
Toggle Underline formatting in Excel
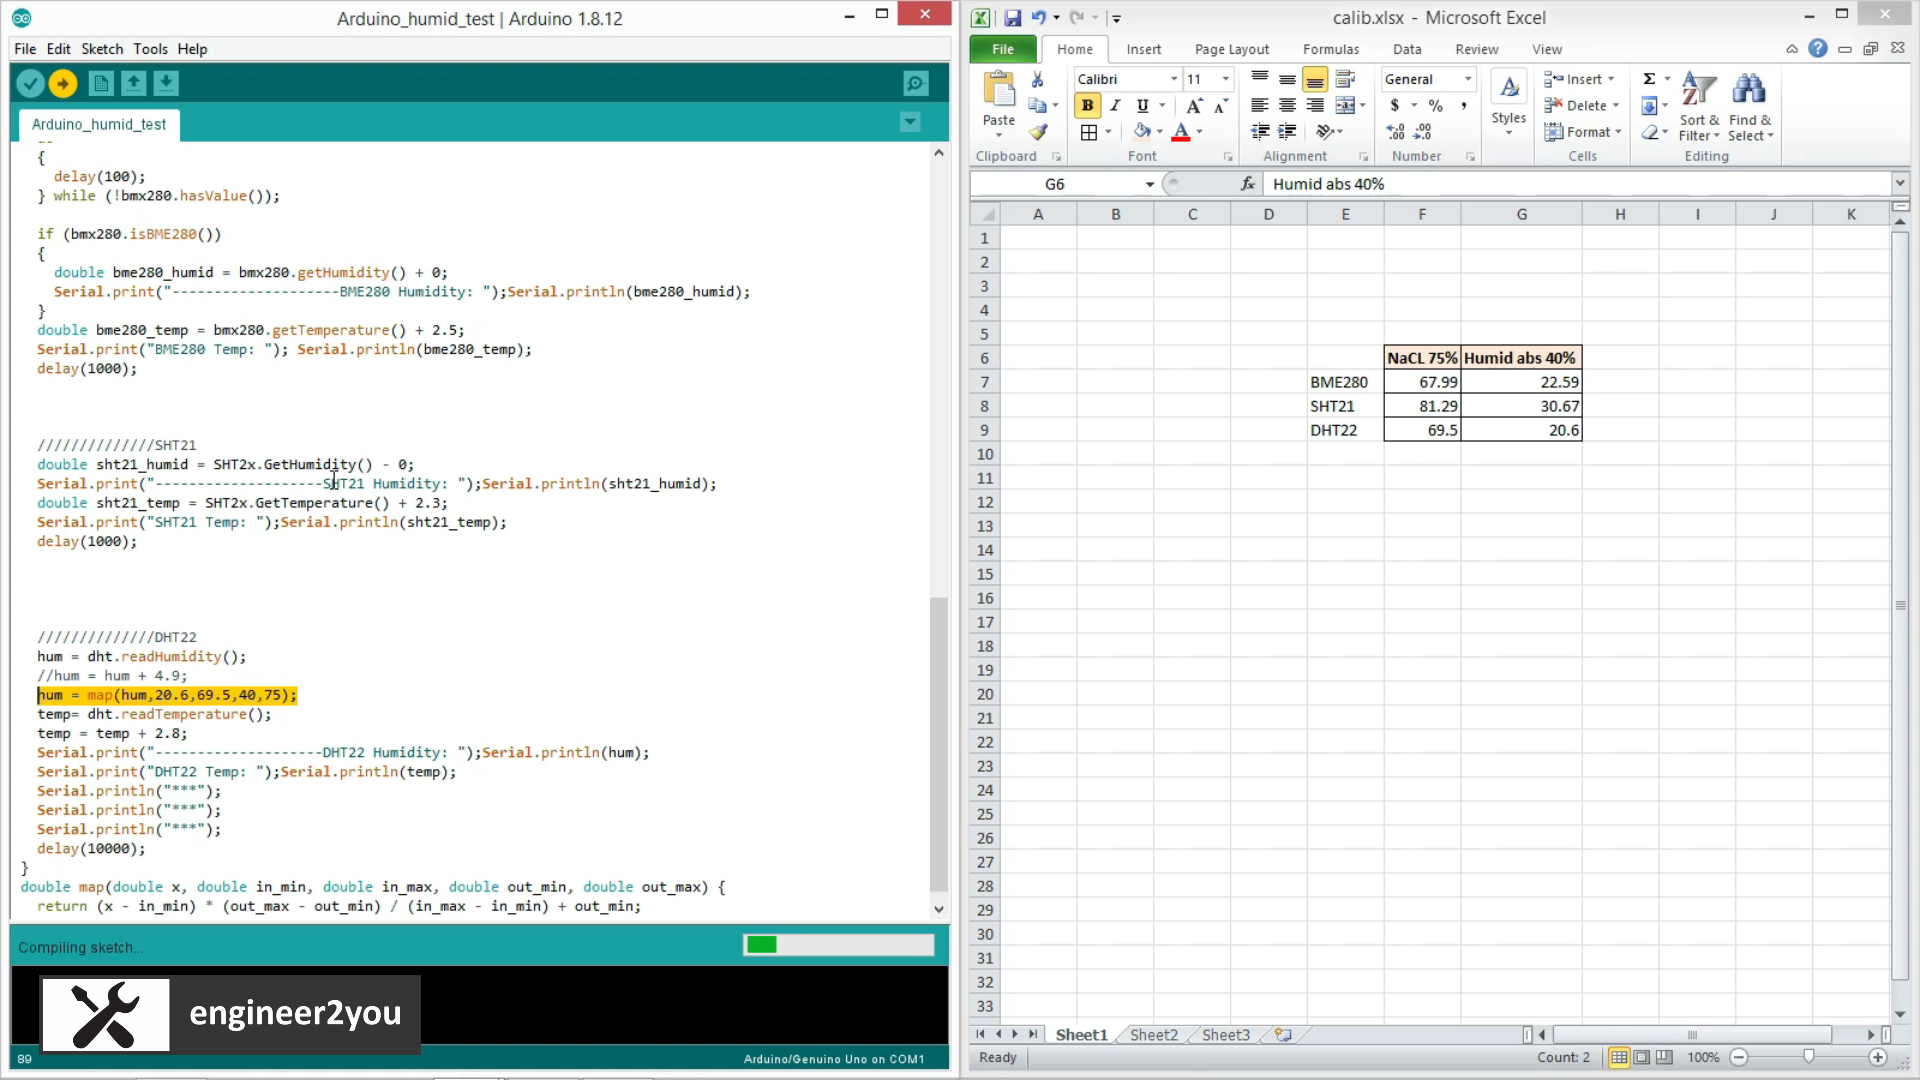(x=1142, y=106)
